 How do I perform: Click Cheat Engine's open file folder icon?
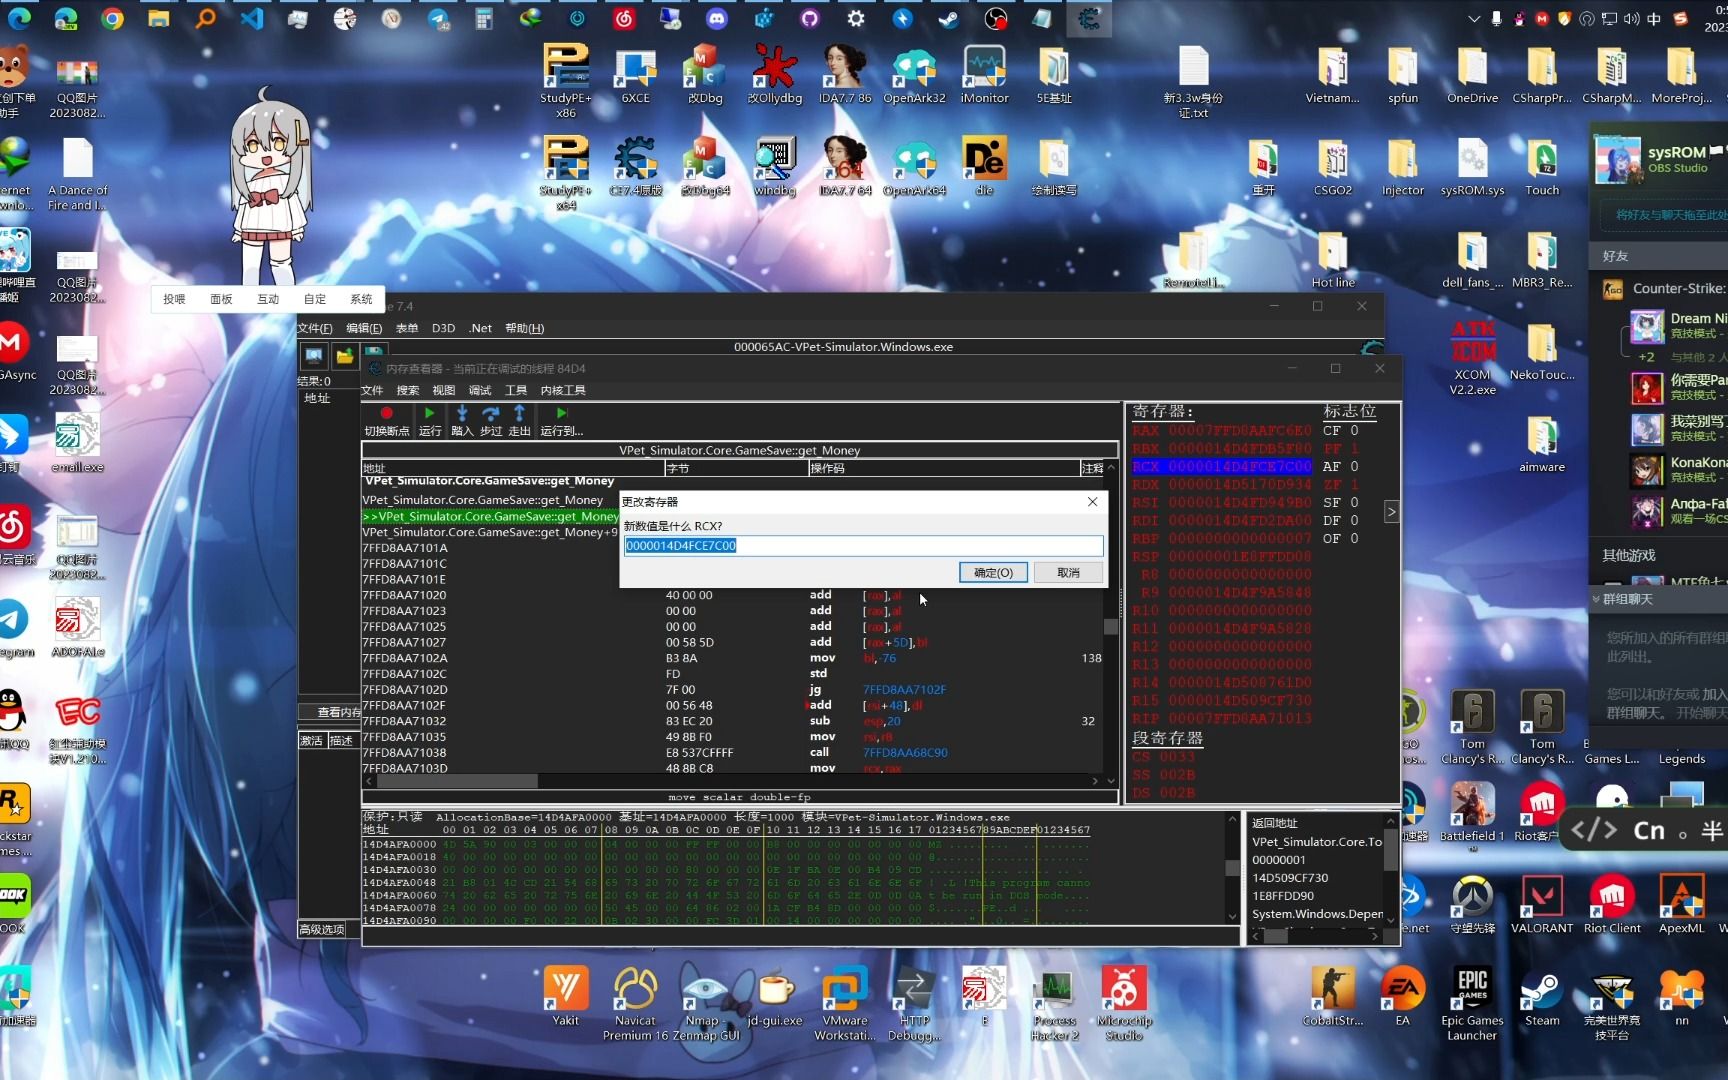[x=344, y=356]
